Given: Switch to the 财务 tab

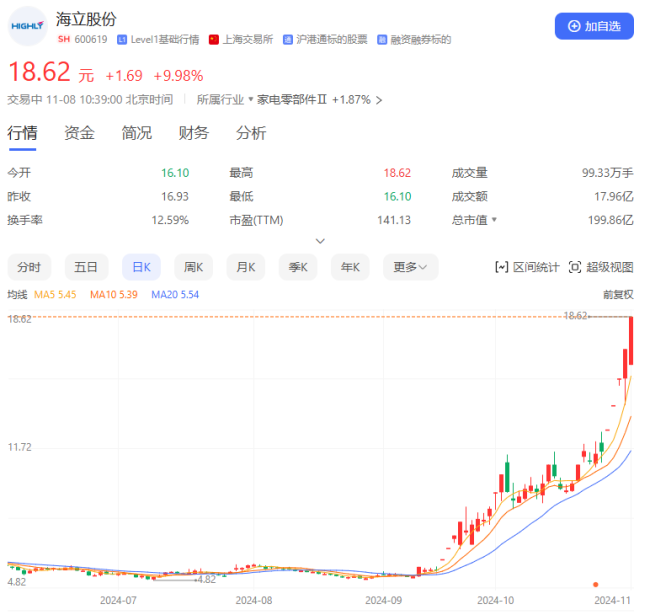Looking at the screenshot, I should coord(194,133).
